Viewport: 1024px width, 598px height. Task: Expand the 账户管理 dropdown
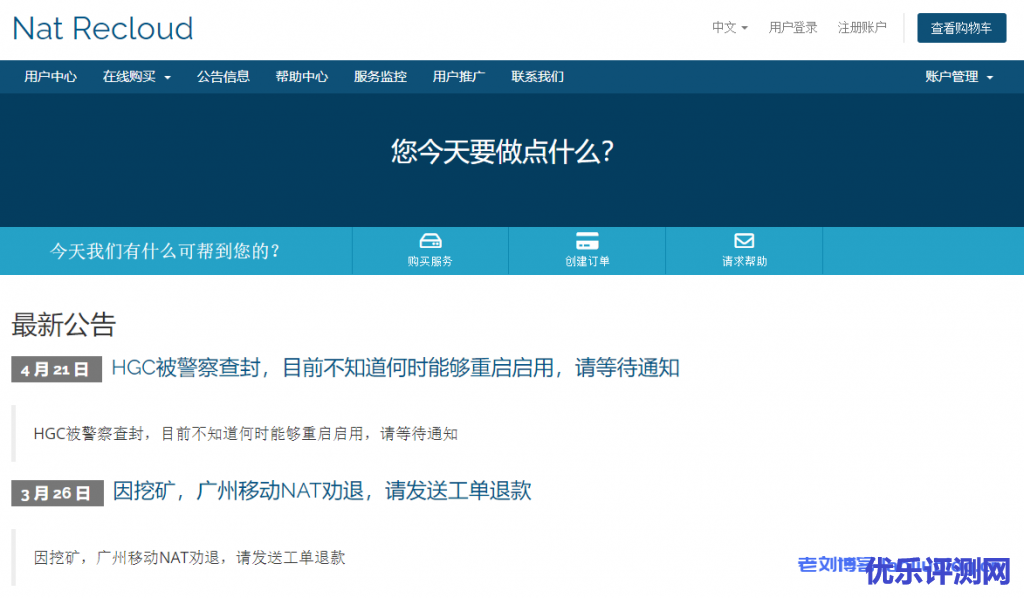[959, 77]
